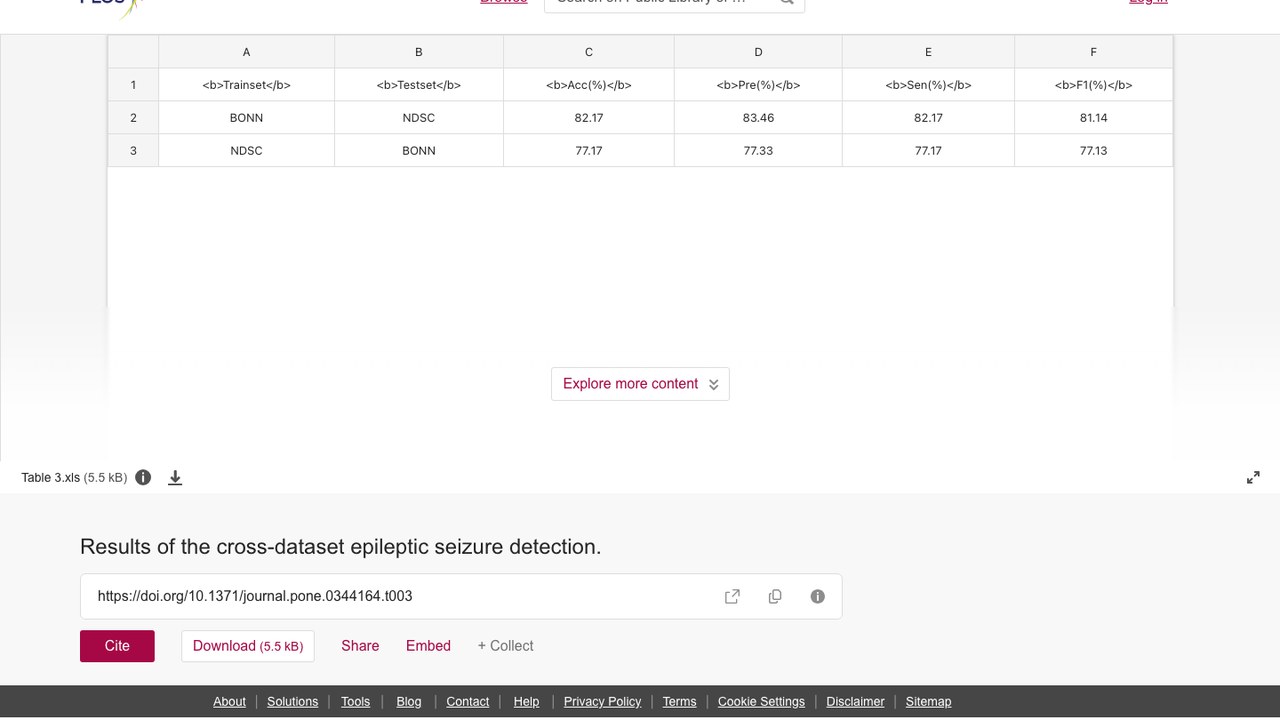This screenshot has height=720, width=1280.
Task: Click the info icon in DOI field
Action: coord(818,596)
